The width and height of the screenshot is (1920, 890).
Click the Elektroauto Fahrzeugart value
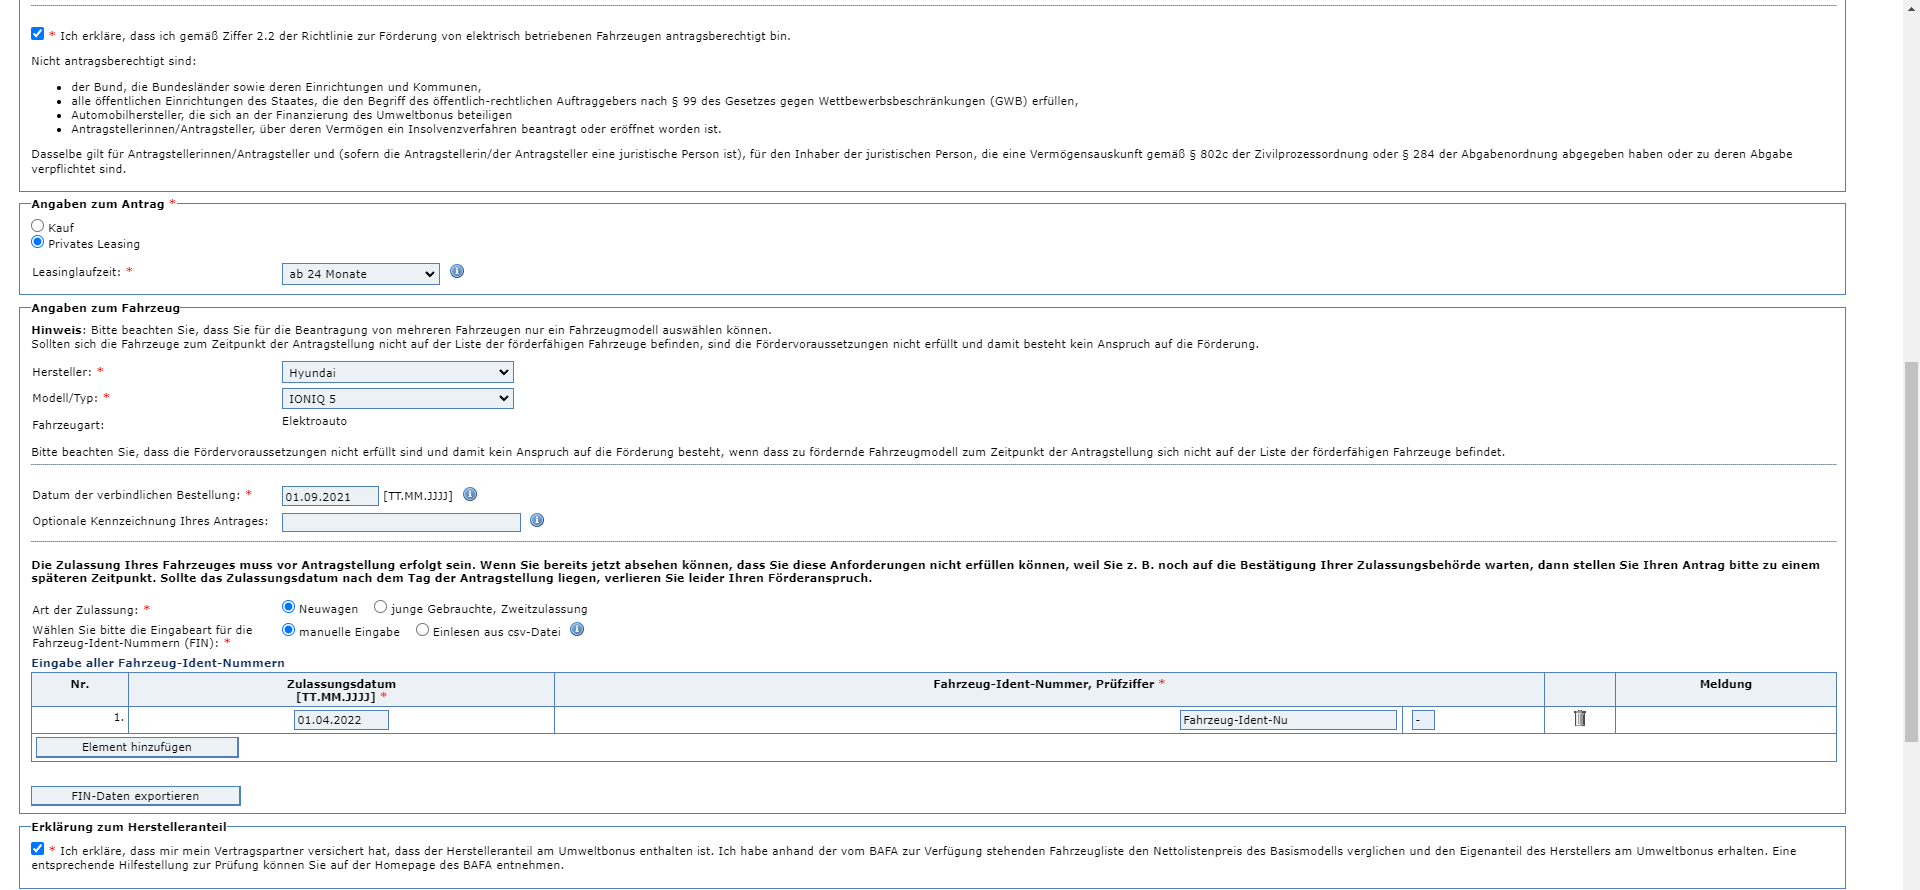click(x=314, y=421)
